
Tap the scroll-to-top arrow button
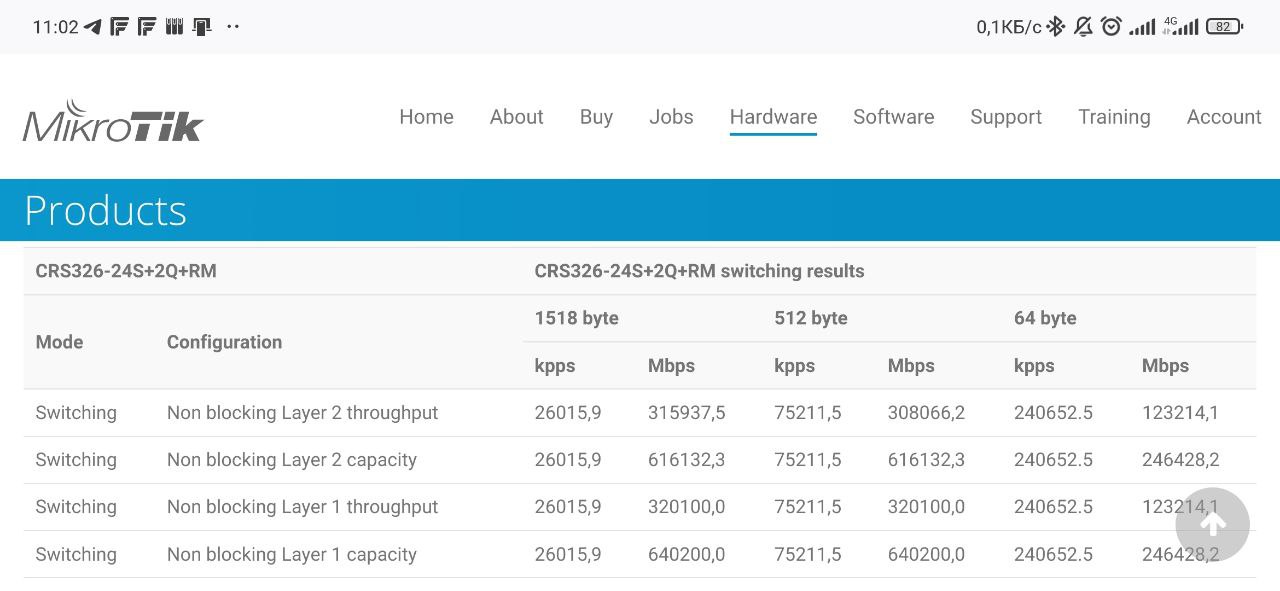[1212, 525]
